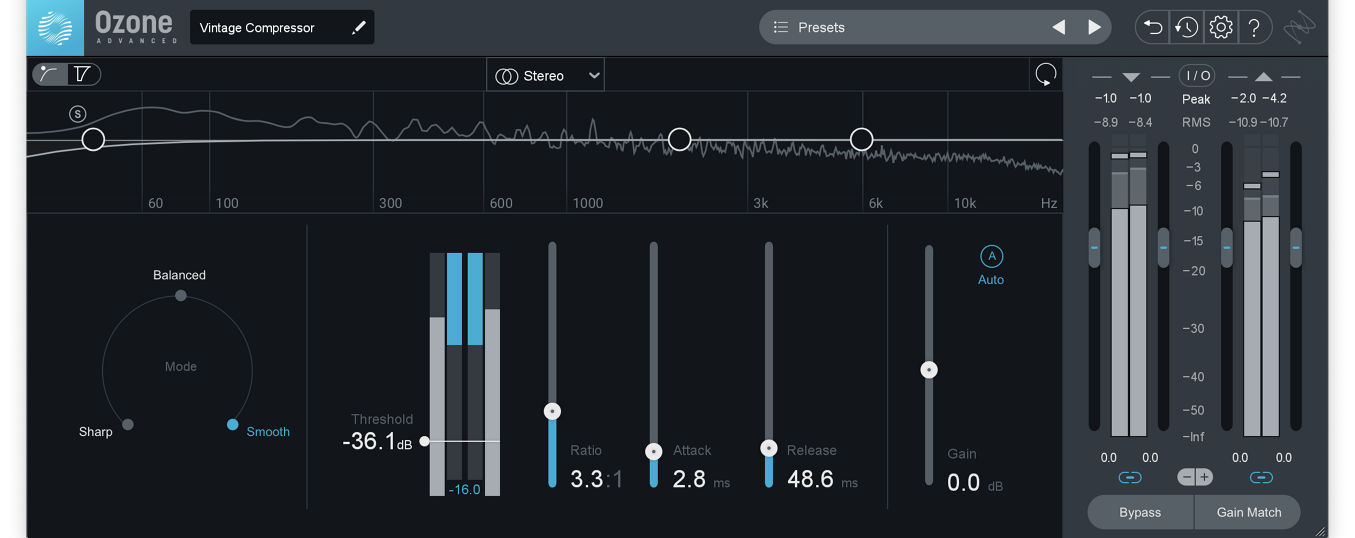Go to the next preset arrow
Viewport: 1355px width, 538px height.
(1093, 28)
